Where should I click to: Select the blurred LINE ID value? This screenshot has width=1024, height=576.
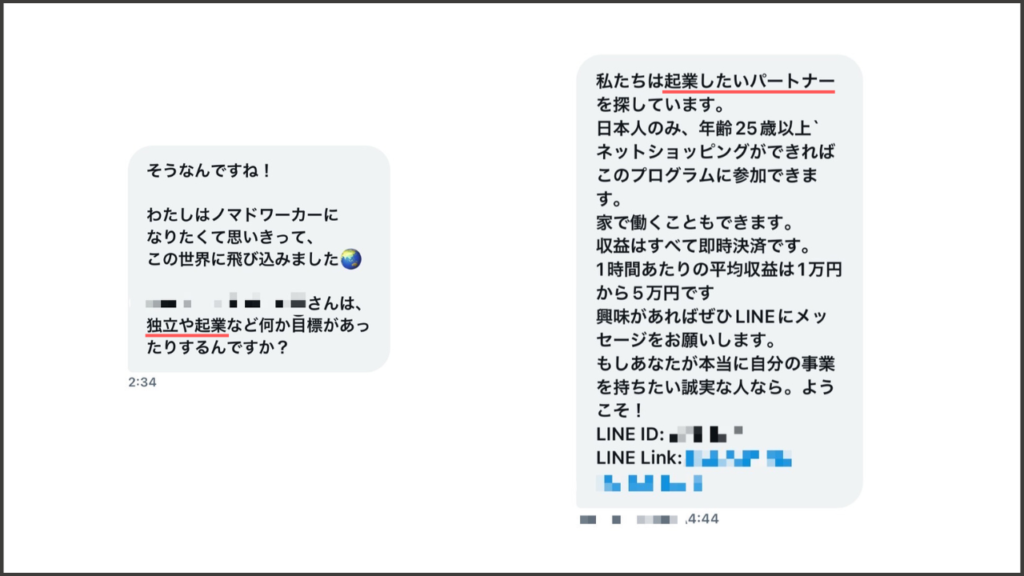coord(706,434)
